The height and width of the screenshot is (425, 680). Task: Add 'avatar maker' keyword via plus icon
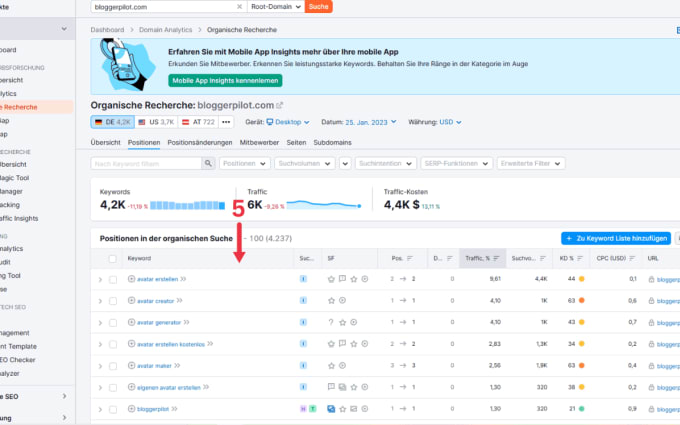tap(131, 366)
